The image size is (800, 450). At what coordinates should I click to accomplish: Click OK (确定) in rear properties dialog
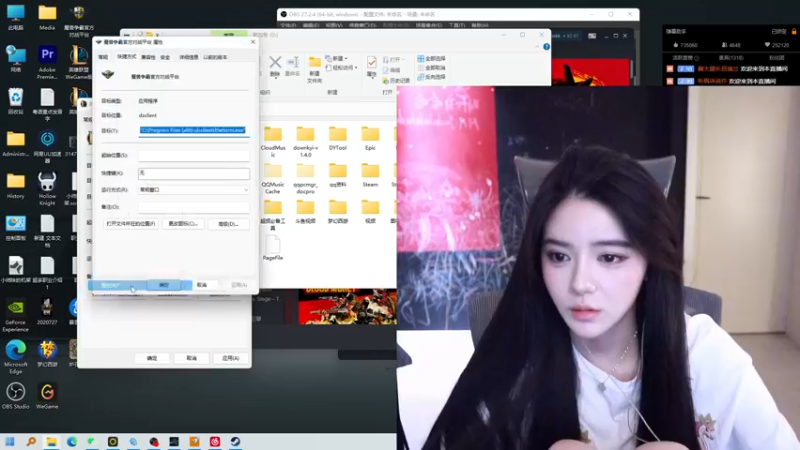(152, 358)
